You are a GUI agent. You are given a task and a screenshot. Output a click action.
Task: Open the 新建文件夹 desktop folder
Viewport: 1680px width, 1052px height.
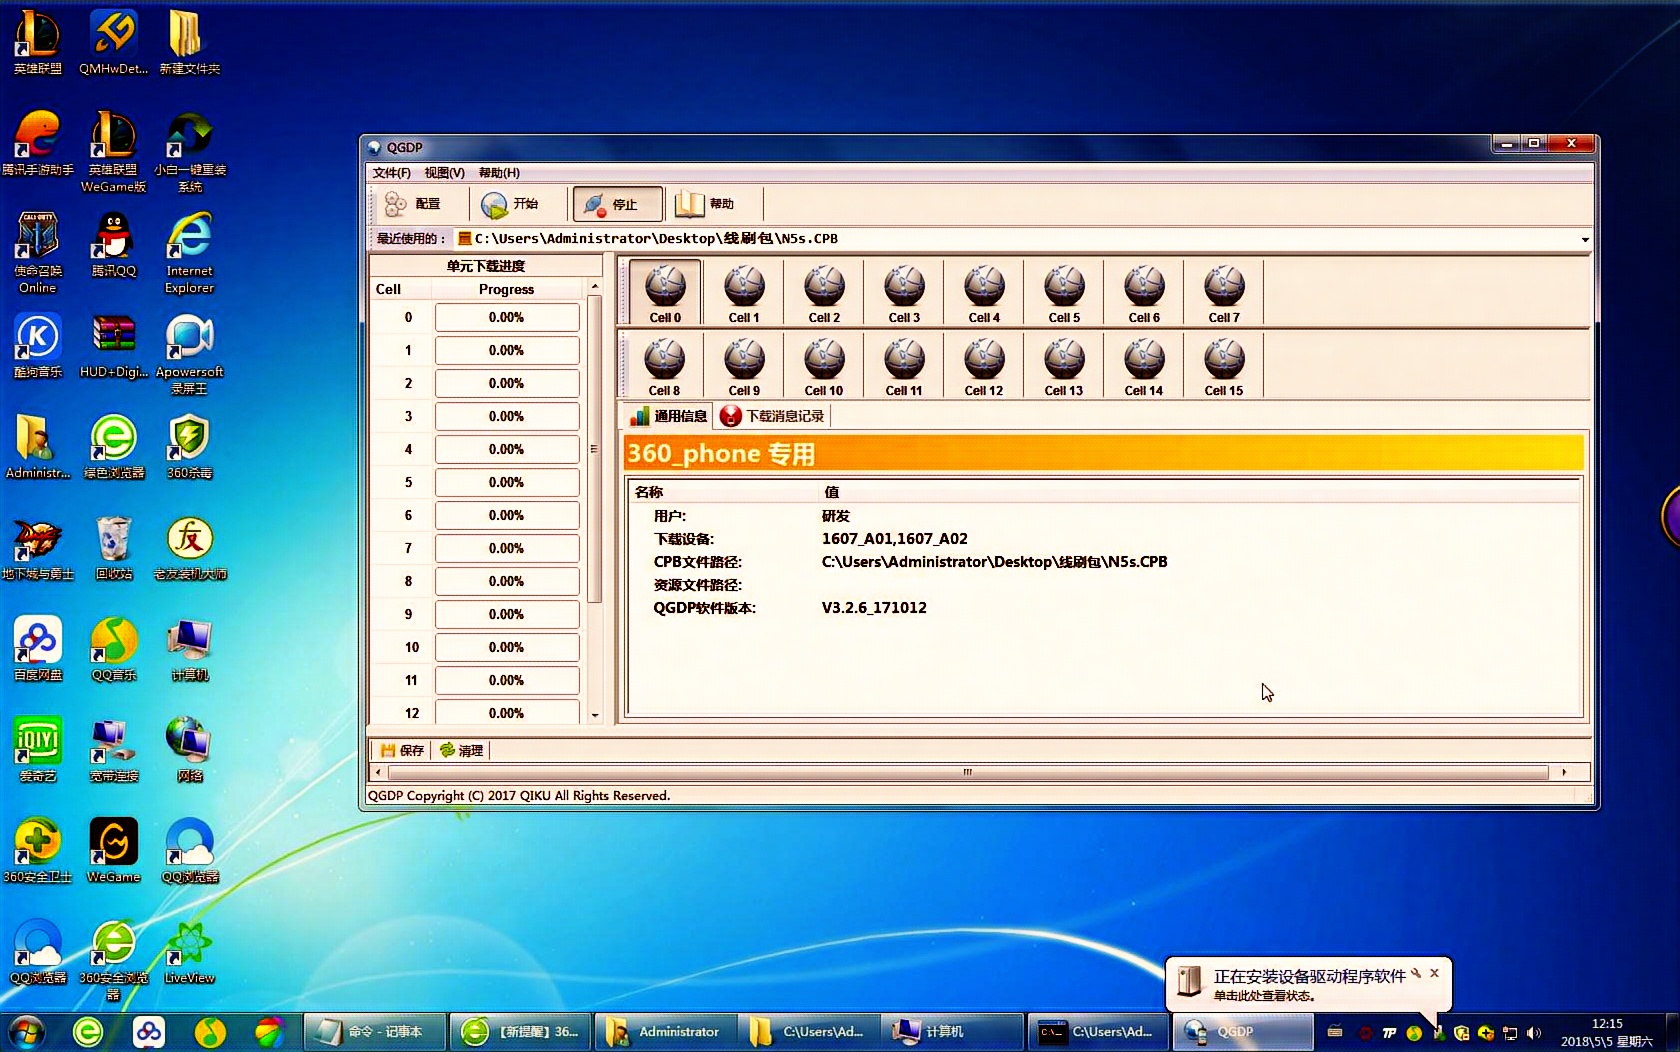(x=189, y=43)
